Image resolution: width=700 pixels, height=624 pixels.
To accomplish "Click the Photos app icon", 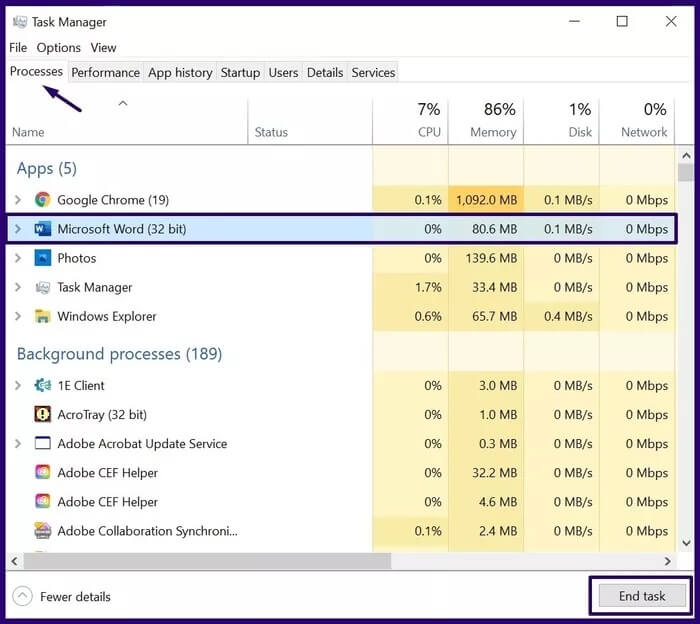I will (42, 258).
